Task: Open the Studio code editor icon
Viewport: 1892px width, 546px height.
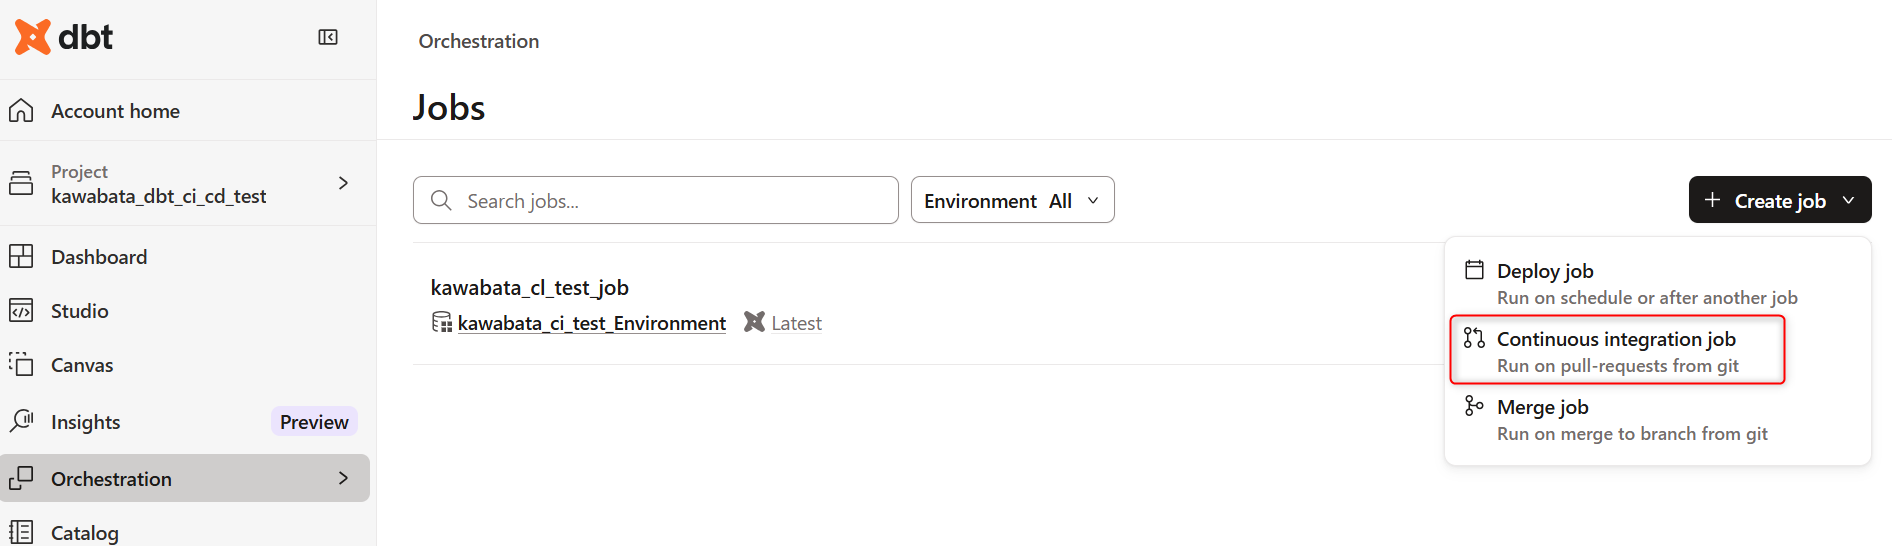Action: click(21, 311)
